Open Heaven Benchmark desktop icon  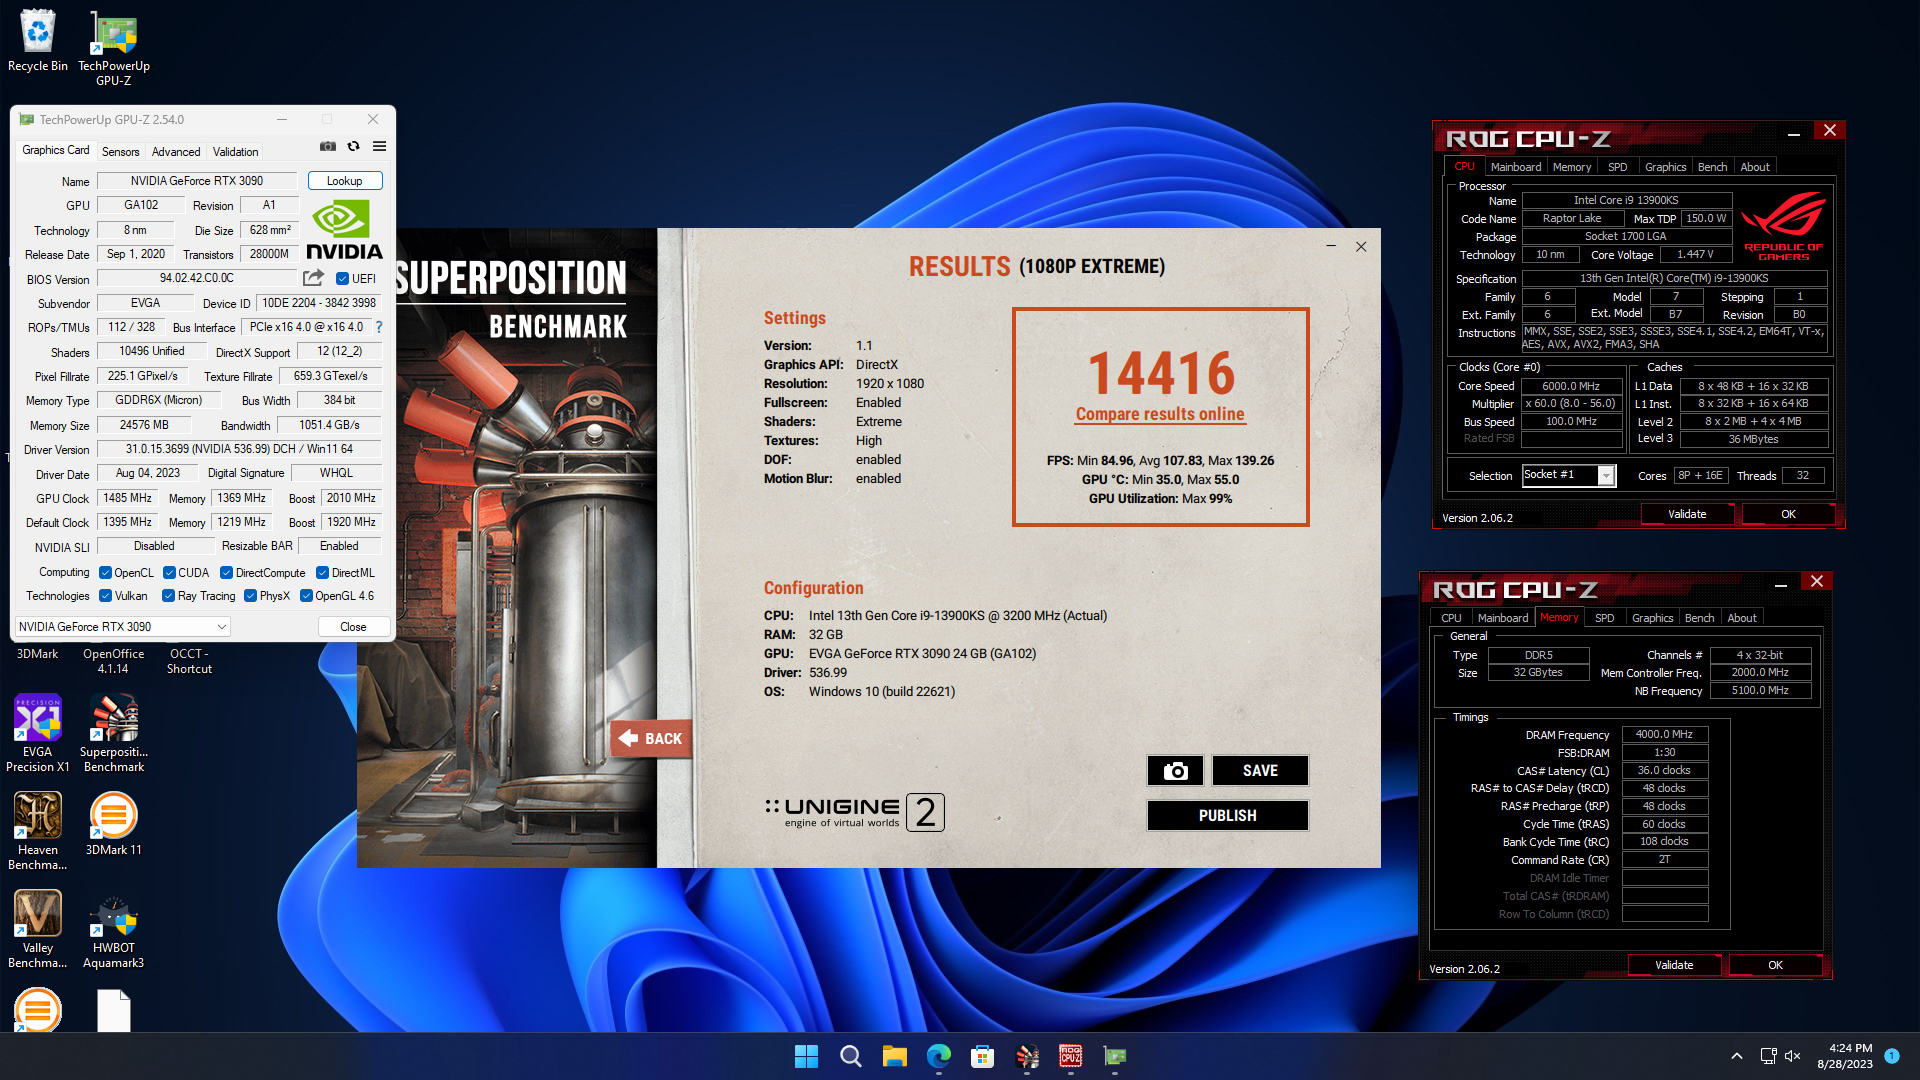pyautogui.click(x=38, y=831)
